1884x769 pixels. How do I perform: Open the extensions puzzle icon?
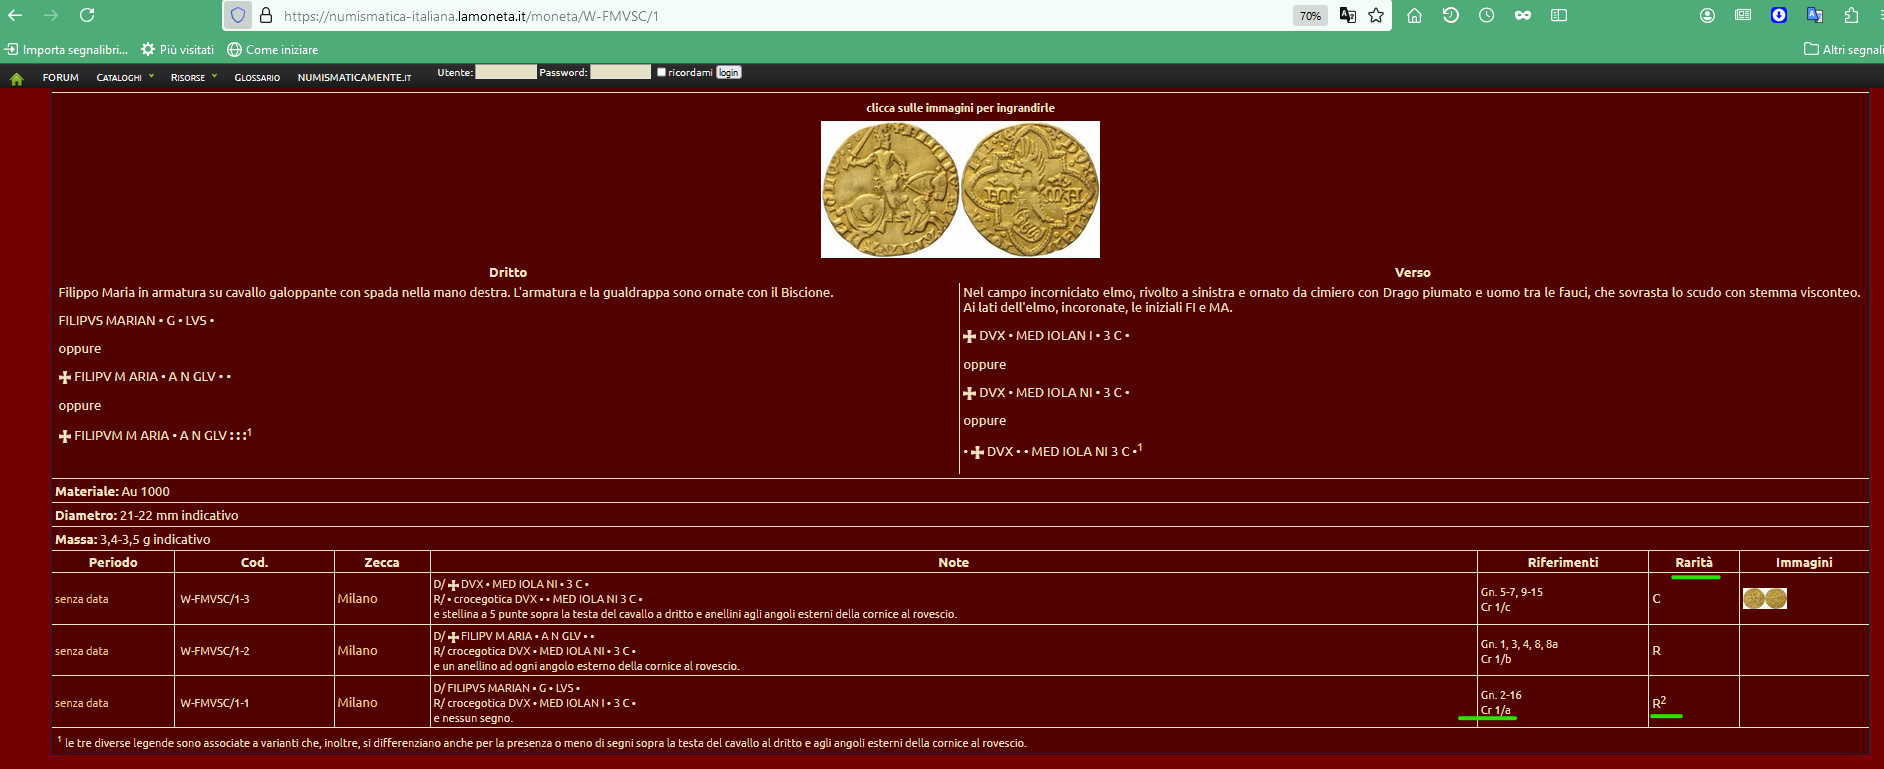click(1851, 15)
